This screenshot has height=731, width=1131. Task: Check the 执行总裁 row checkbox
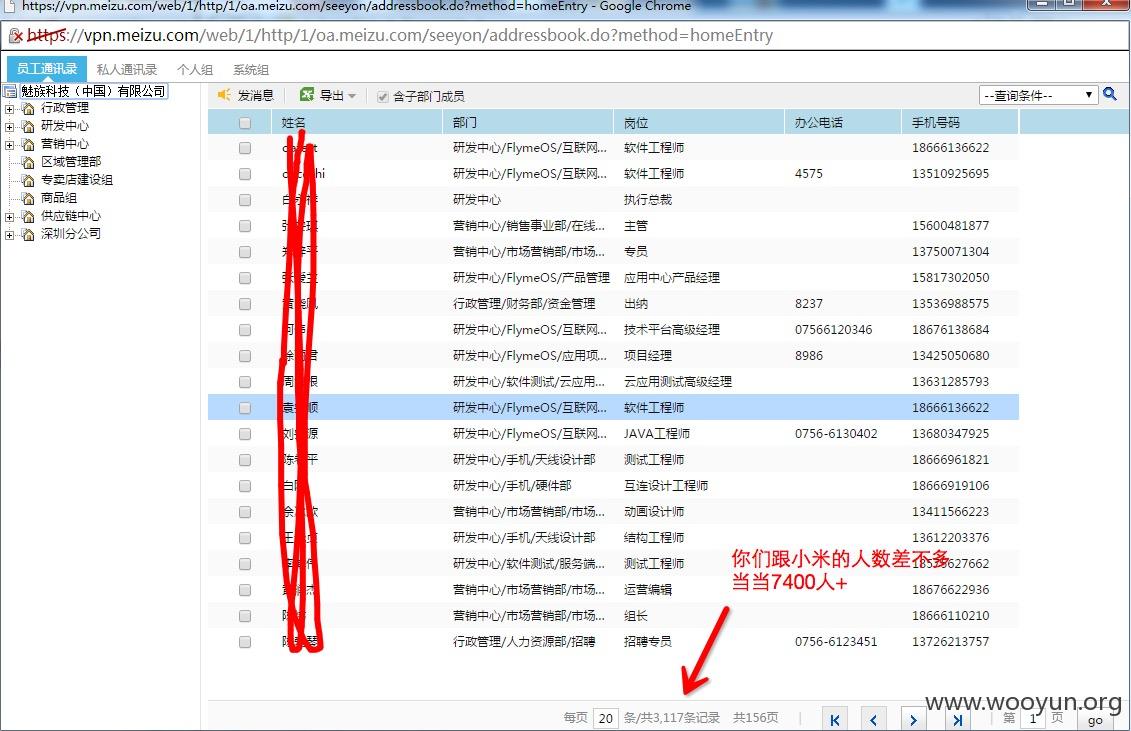click(245, 200)
